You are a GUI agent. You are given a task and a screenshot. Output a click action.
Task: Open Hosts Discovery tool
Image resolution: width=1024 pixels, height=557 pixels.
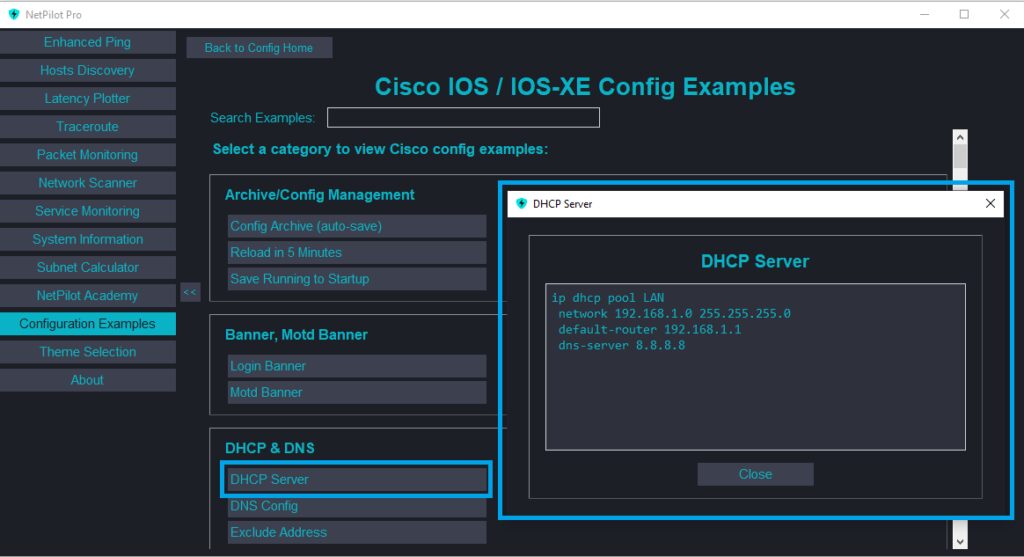(x=88, y=71)
